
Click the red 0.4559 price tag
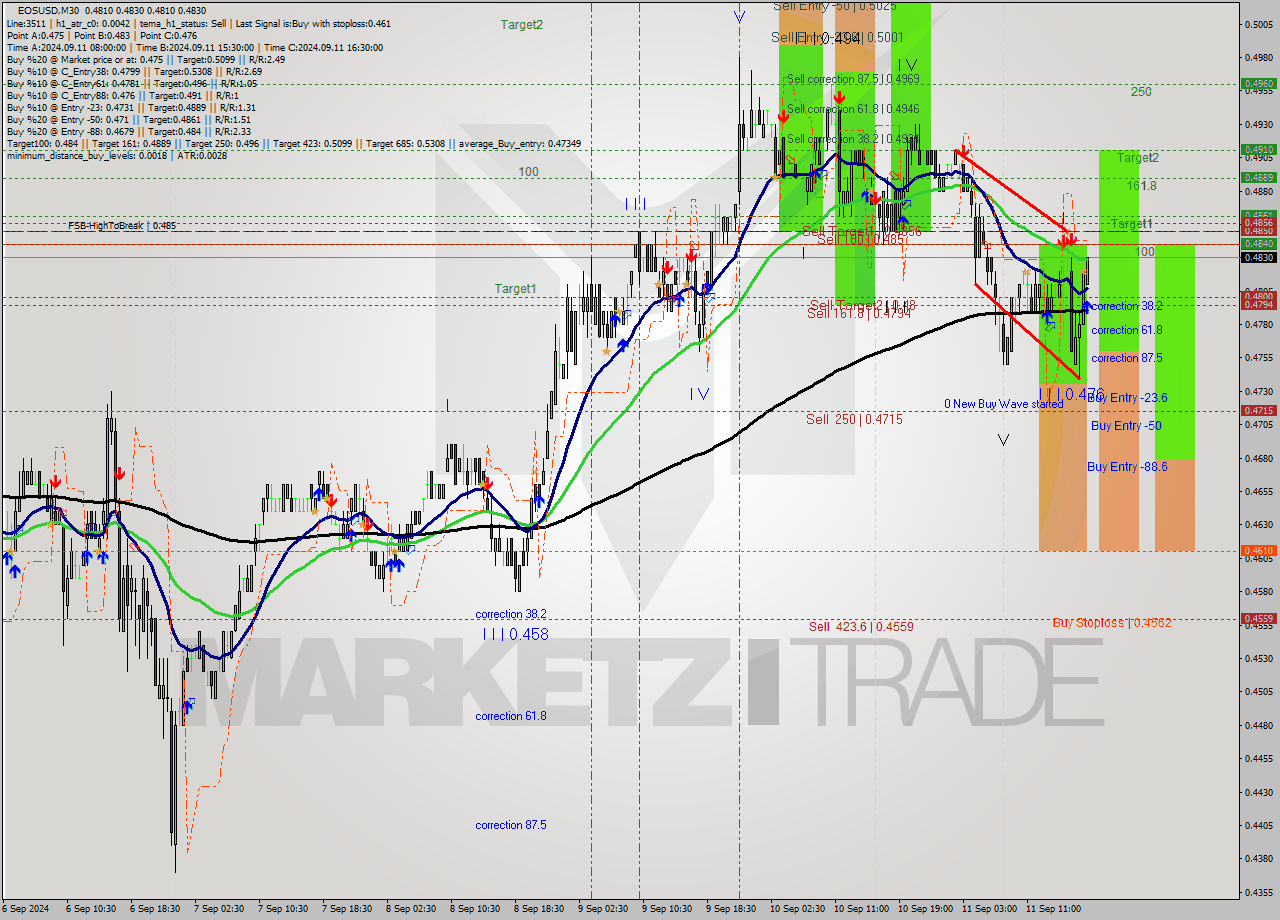pyautogui.click(x=1258, y=618)
